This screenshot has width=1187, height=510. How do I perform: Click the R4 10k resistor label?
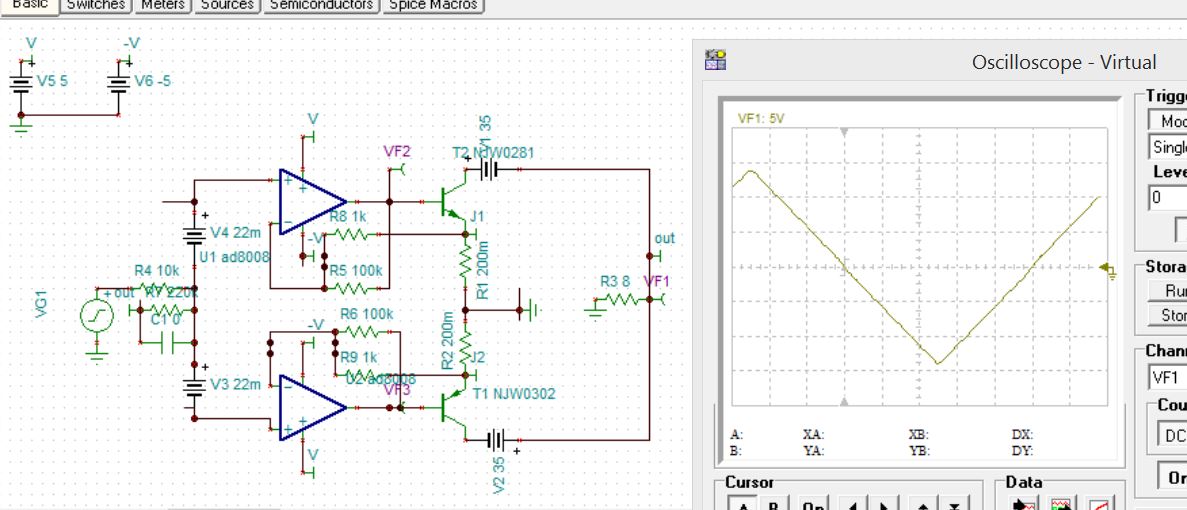(157, 270)
